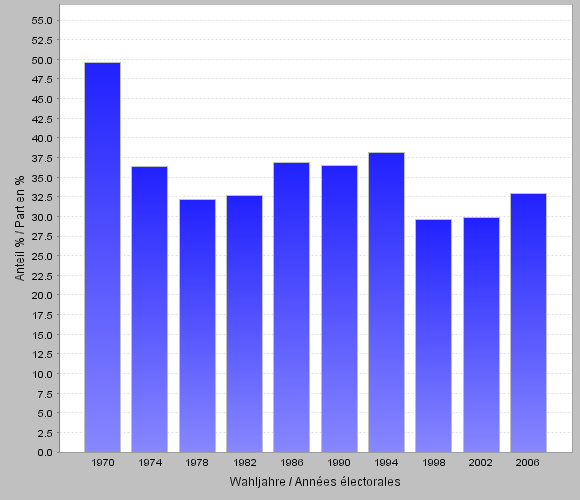This screenshot has height=500, width=580.
Task: Click the 37.5 y-axis tick label
Action: point(42,158)
